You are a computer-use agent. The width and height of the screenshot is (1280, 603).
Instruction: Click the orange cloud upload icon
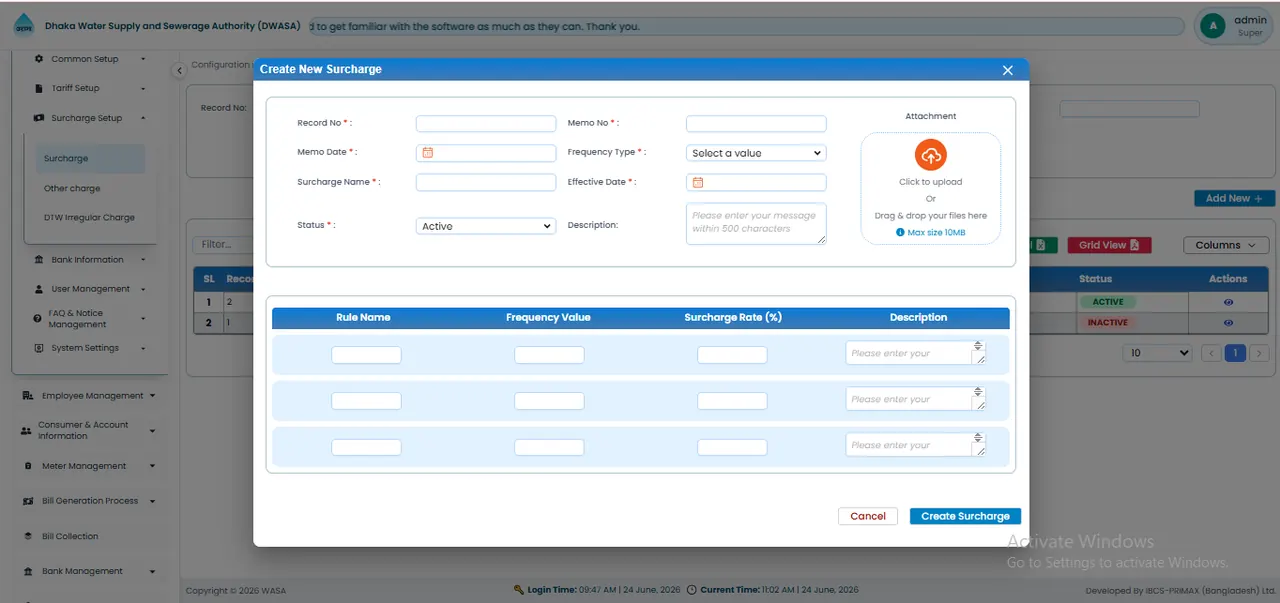click(931, 155)
